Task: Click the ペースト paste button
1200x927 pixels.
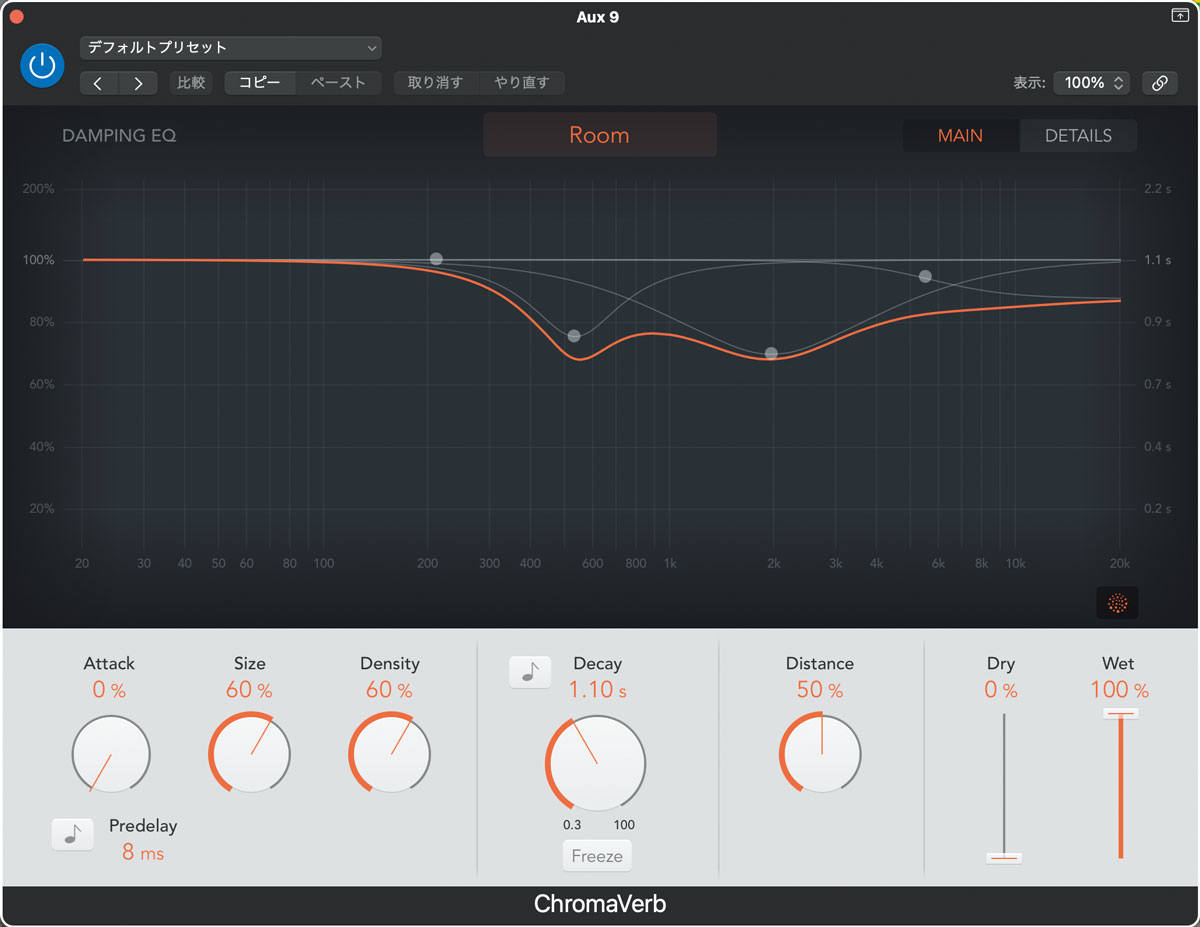Action: (x=338, y=83)
